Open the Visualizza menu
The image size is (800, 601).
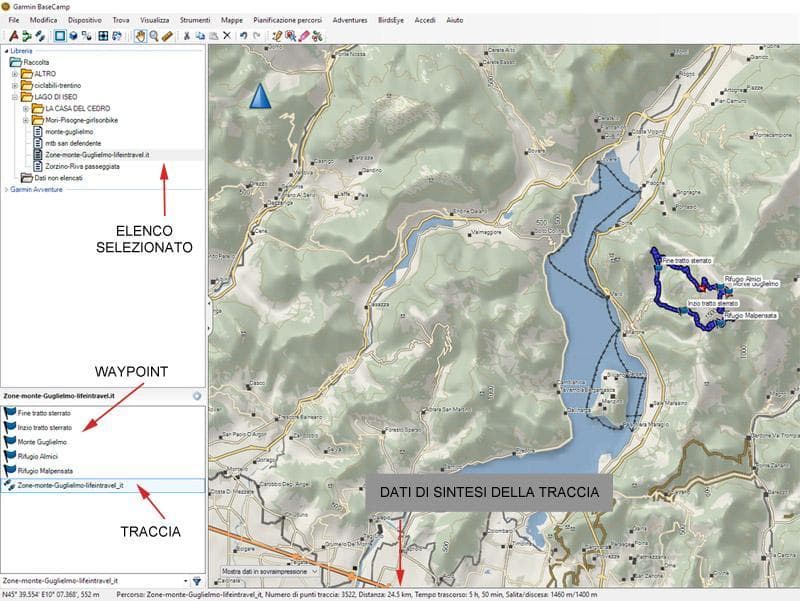tap(155, 20)
